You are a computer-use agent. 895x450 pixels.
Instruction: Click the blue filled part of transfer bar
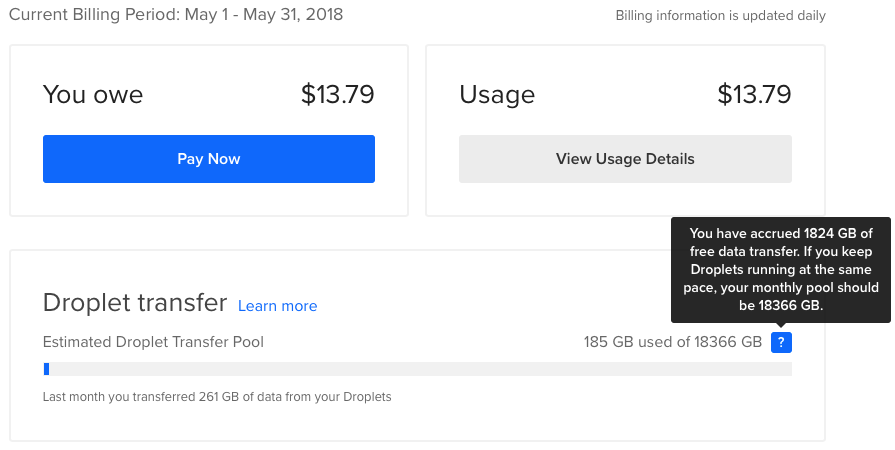click(46, 369)
